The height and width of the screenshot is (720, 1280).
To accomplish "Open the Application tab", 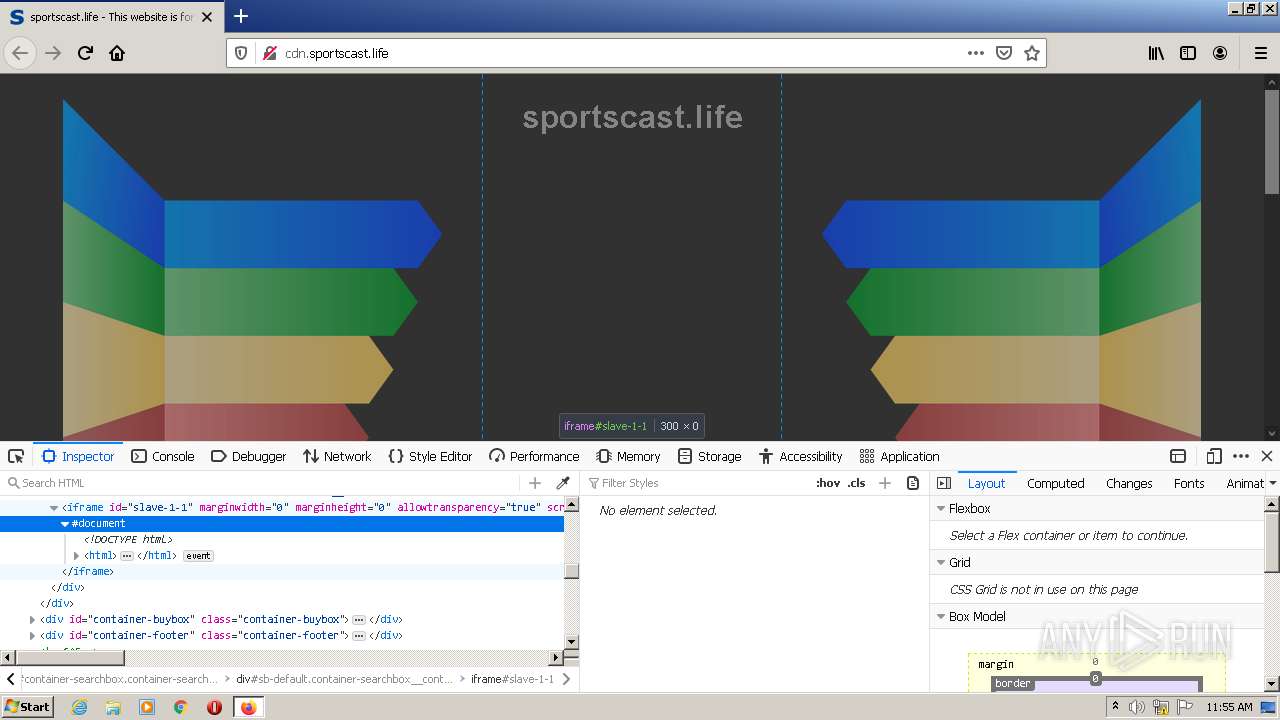I will [x=900, y=456].
